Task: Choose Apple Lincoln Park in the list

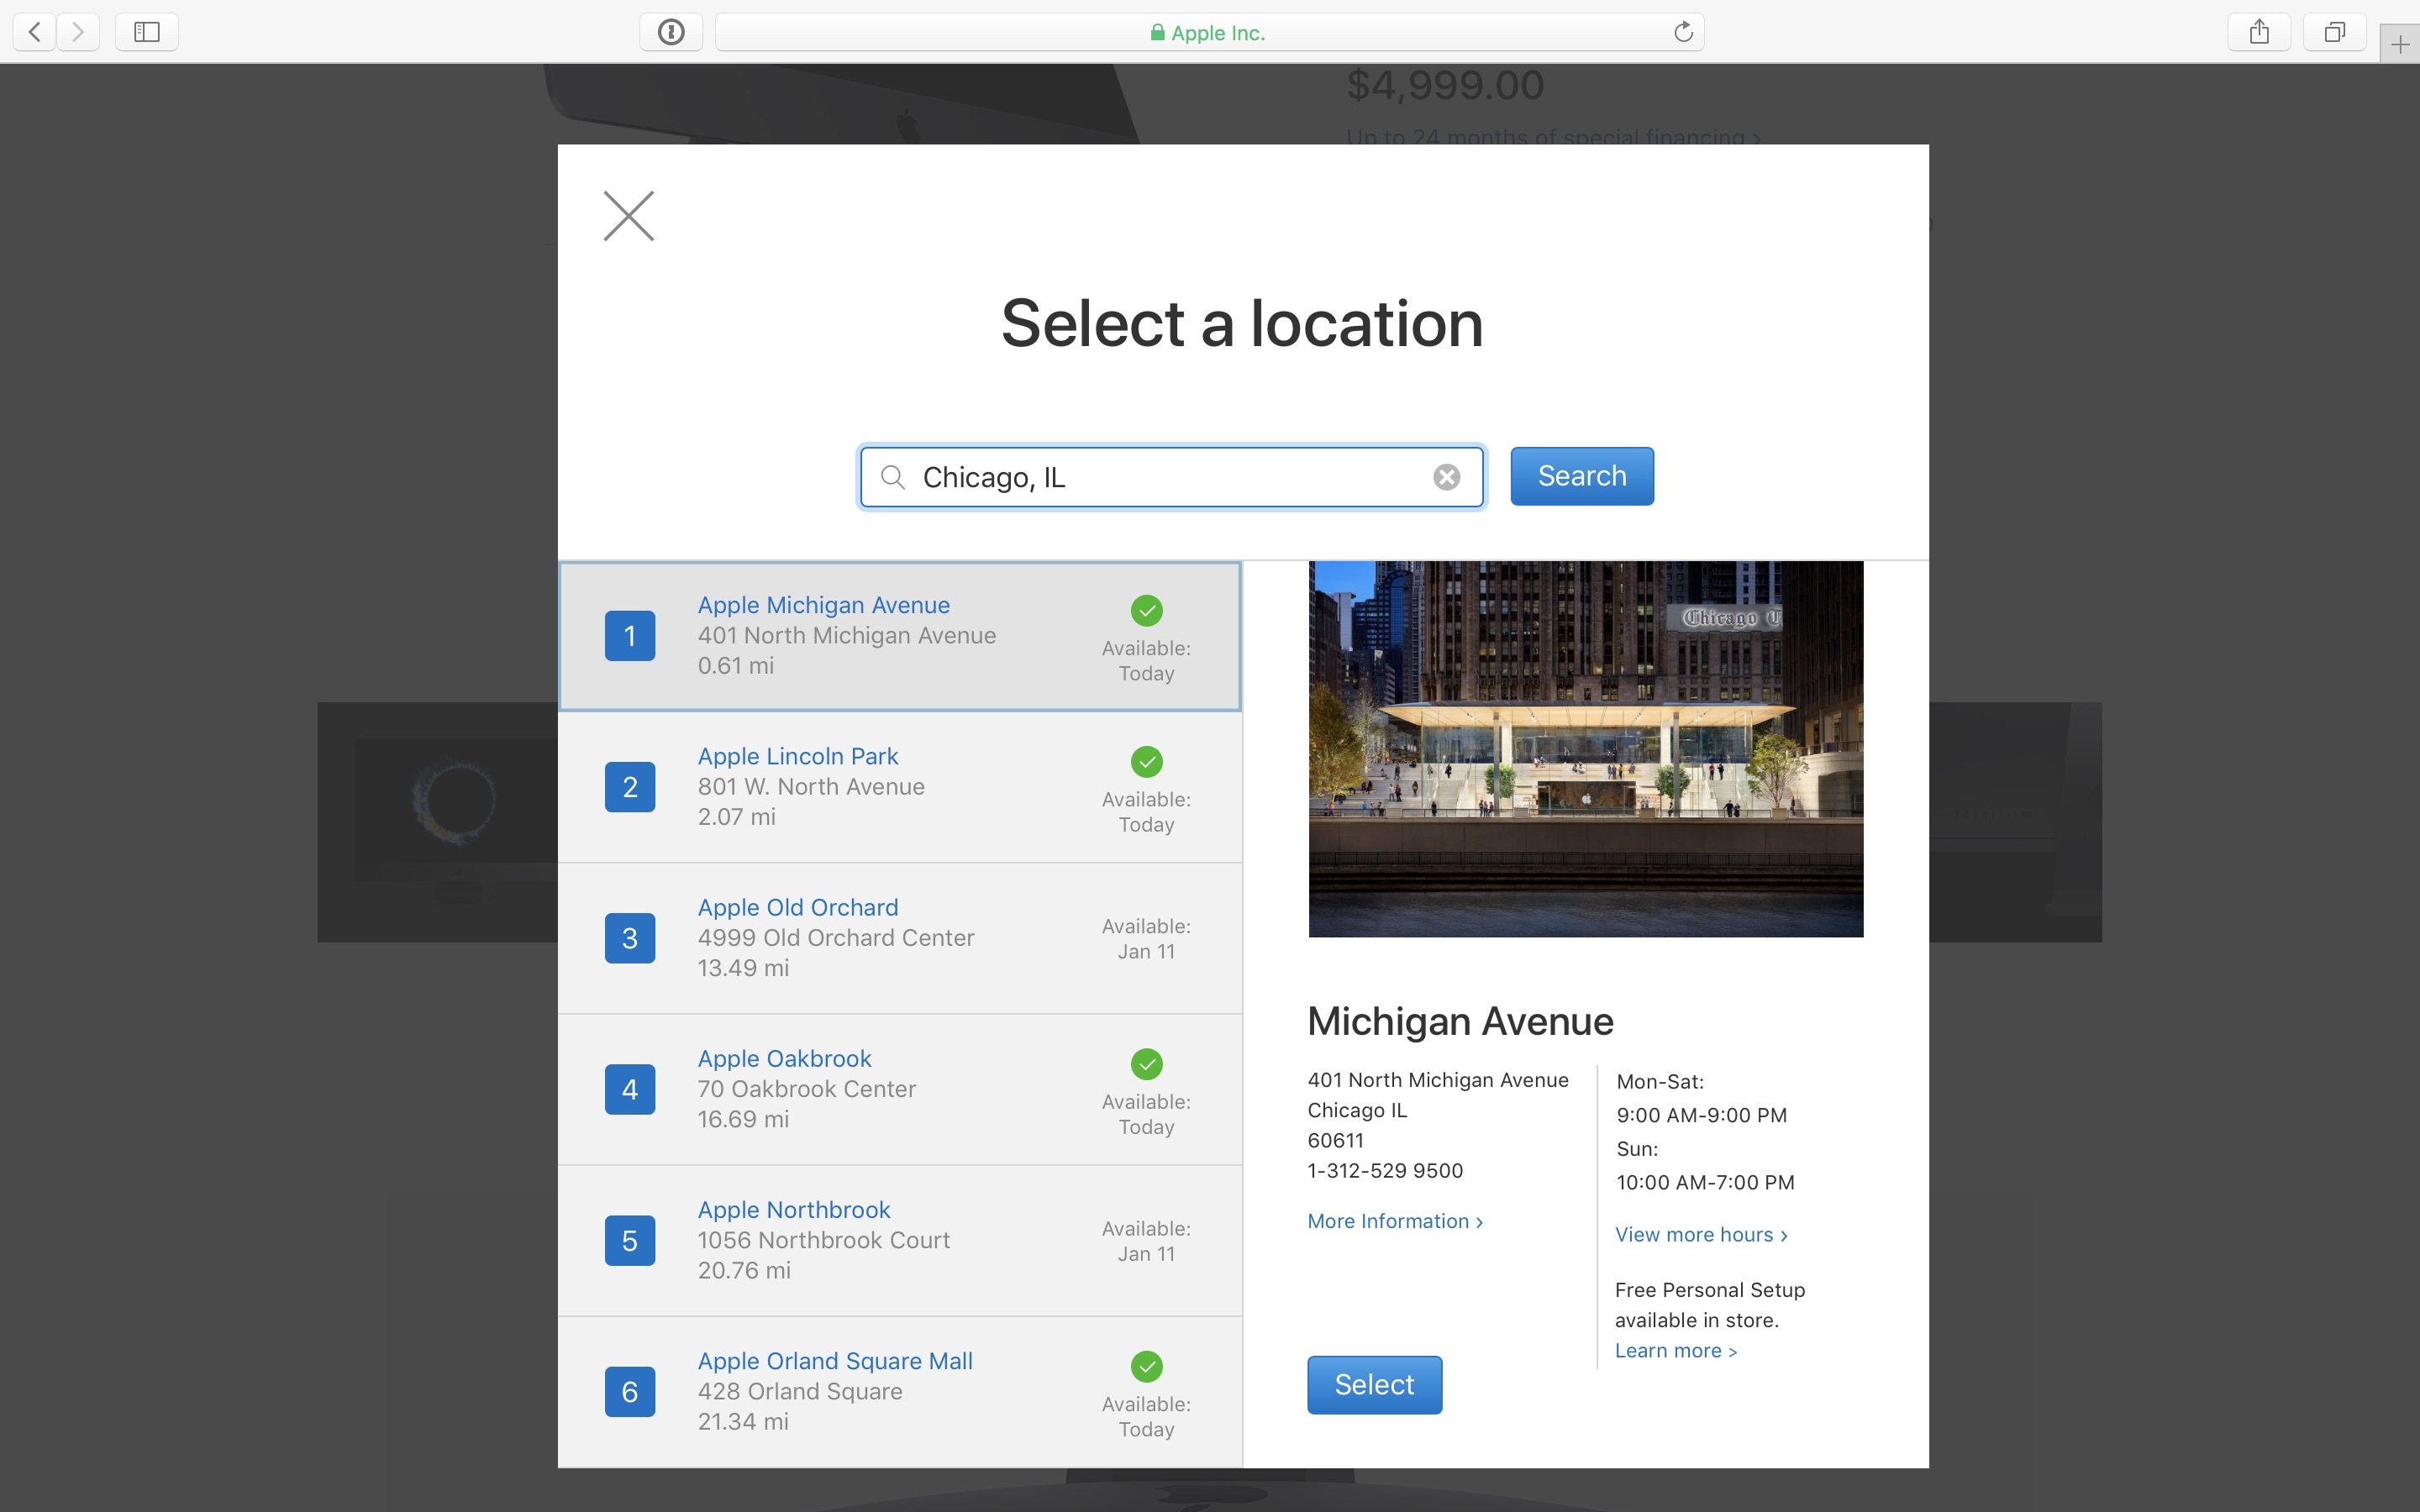Action: coord(798,756)
